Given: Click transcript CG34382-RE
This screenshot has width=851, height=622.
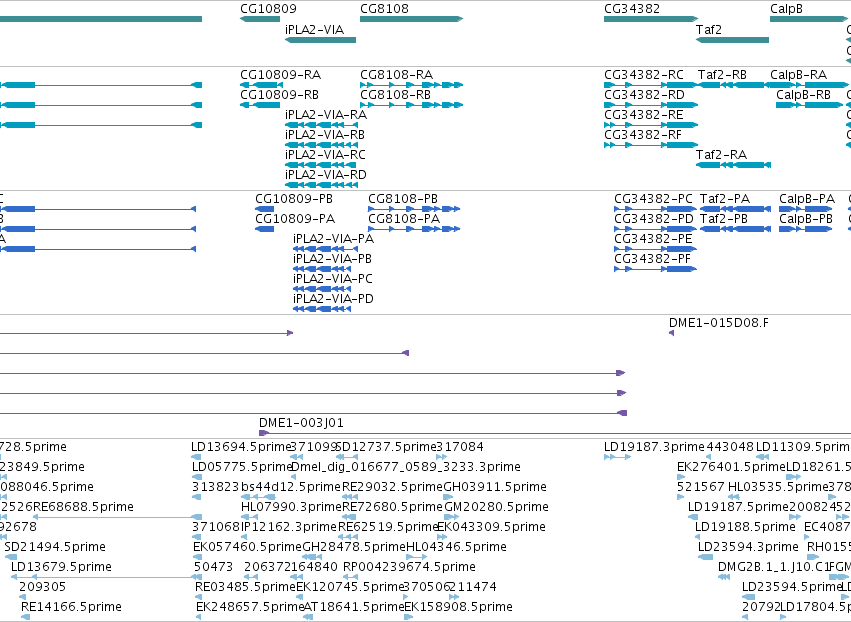Looking at the screenshot, I should pos(644,115).
